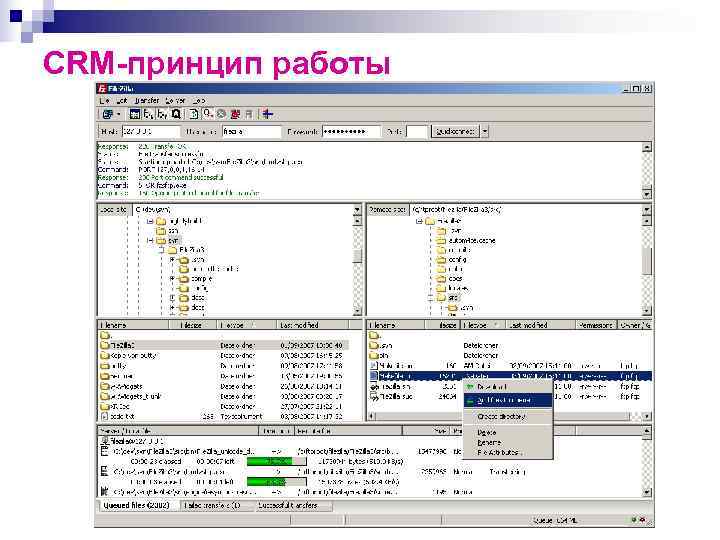Open the Local site path dropdown
The height and width of the screenshot is (540, 720).
[357, 210]
